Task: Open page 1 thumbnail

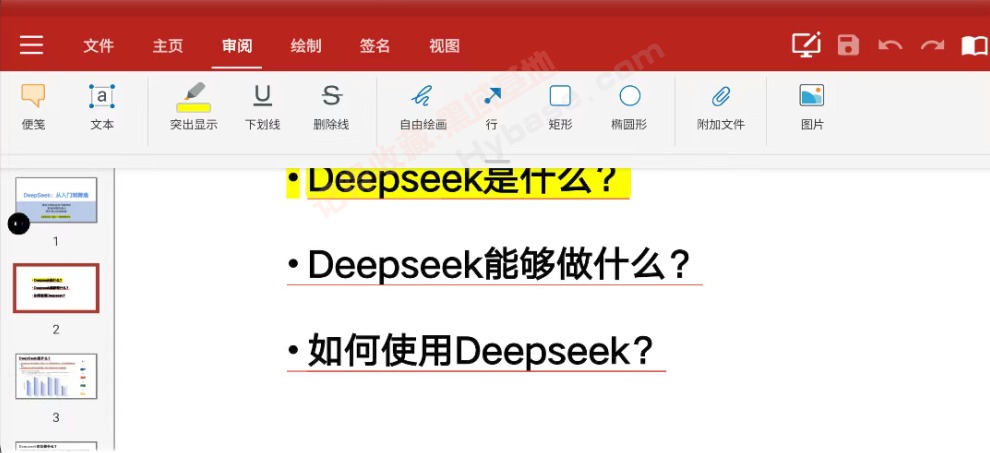Action: pyautogui.click(x=56, y=200)
